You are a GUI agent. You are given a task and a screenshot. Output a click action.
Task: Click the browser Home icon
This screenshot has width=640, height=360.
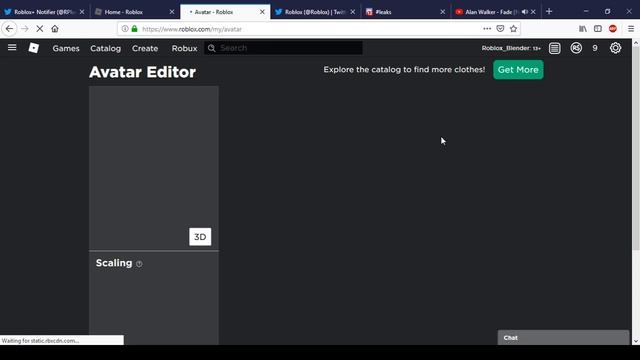click(x=55, y=29)
